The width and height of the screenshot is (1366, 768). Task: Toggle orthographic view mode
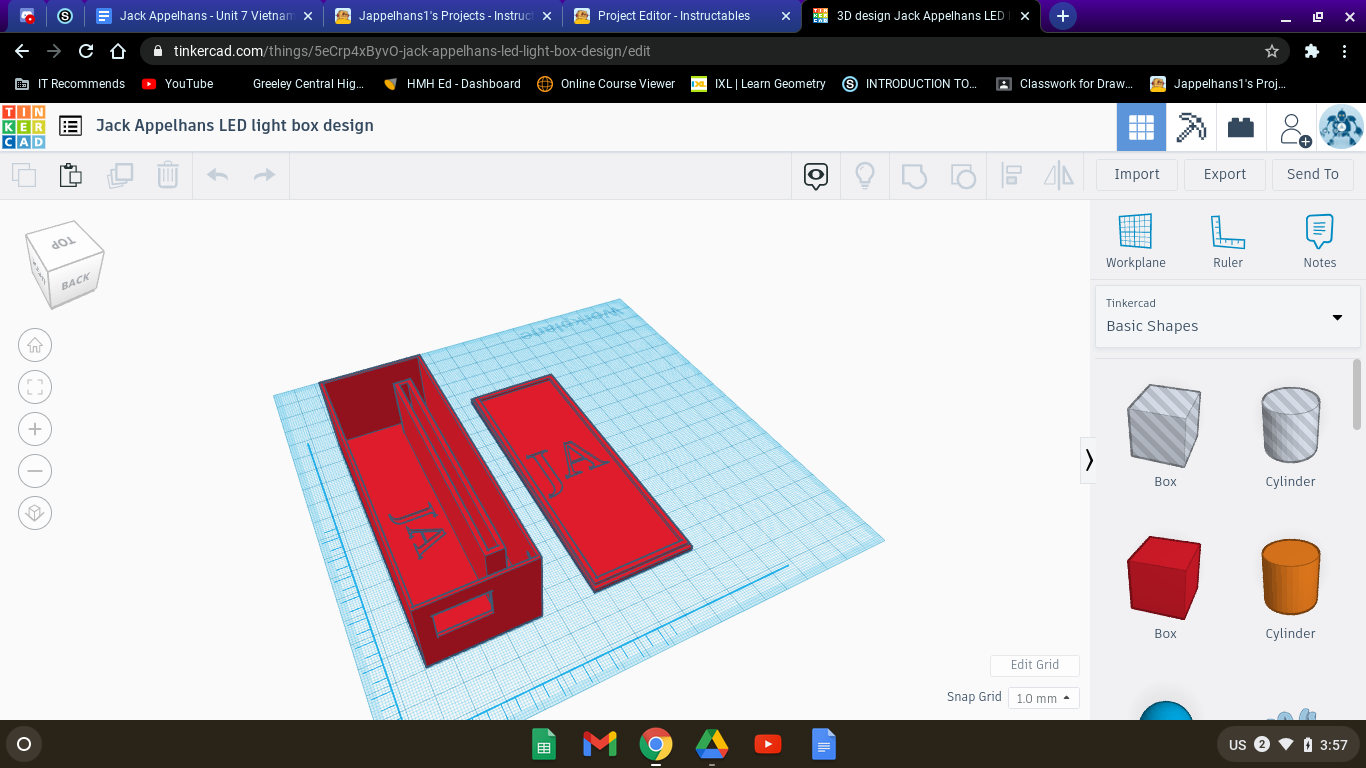point(35,512)
